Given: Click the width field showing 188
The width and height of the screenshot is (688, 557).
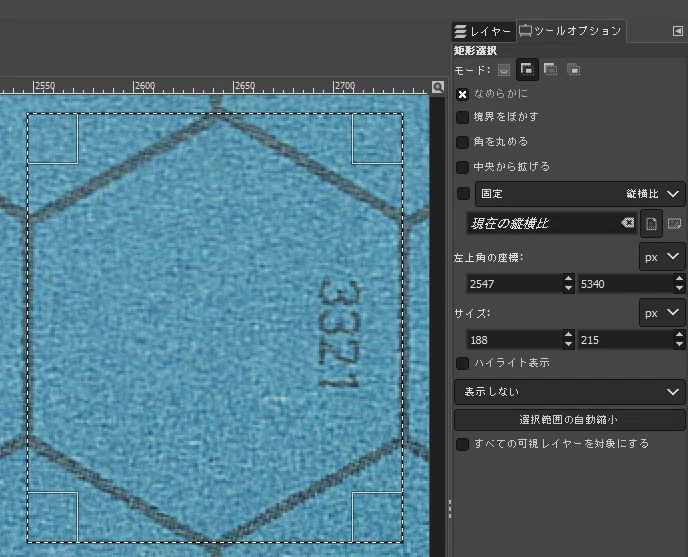Looking at the screenshot, I should [x=515, y=340].
